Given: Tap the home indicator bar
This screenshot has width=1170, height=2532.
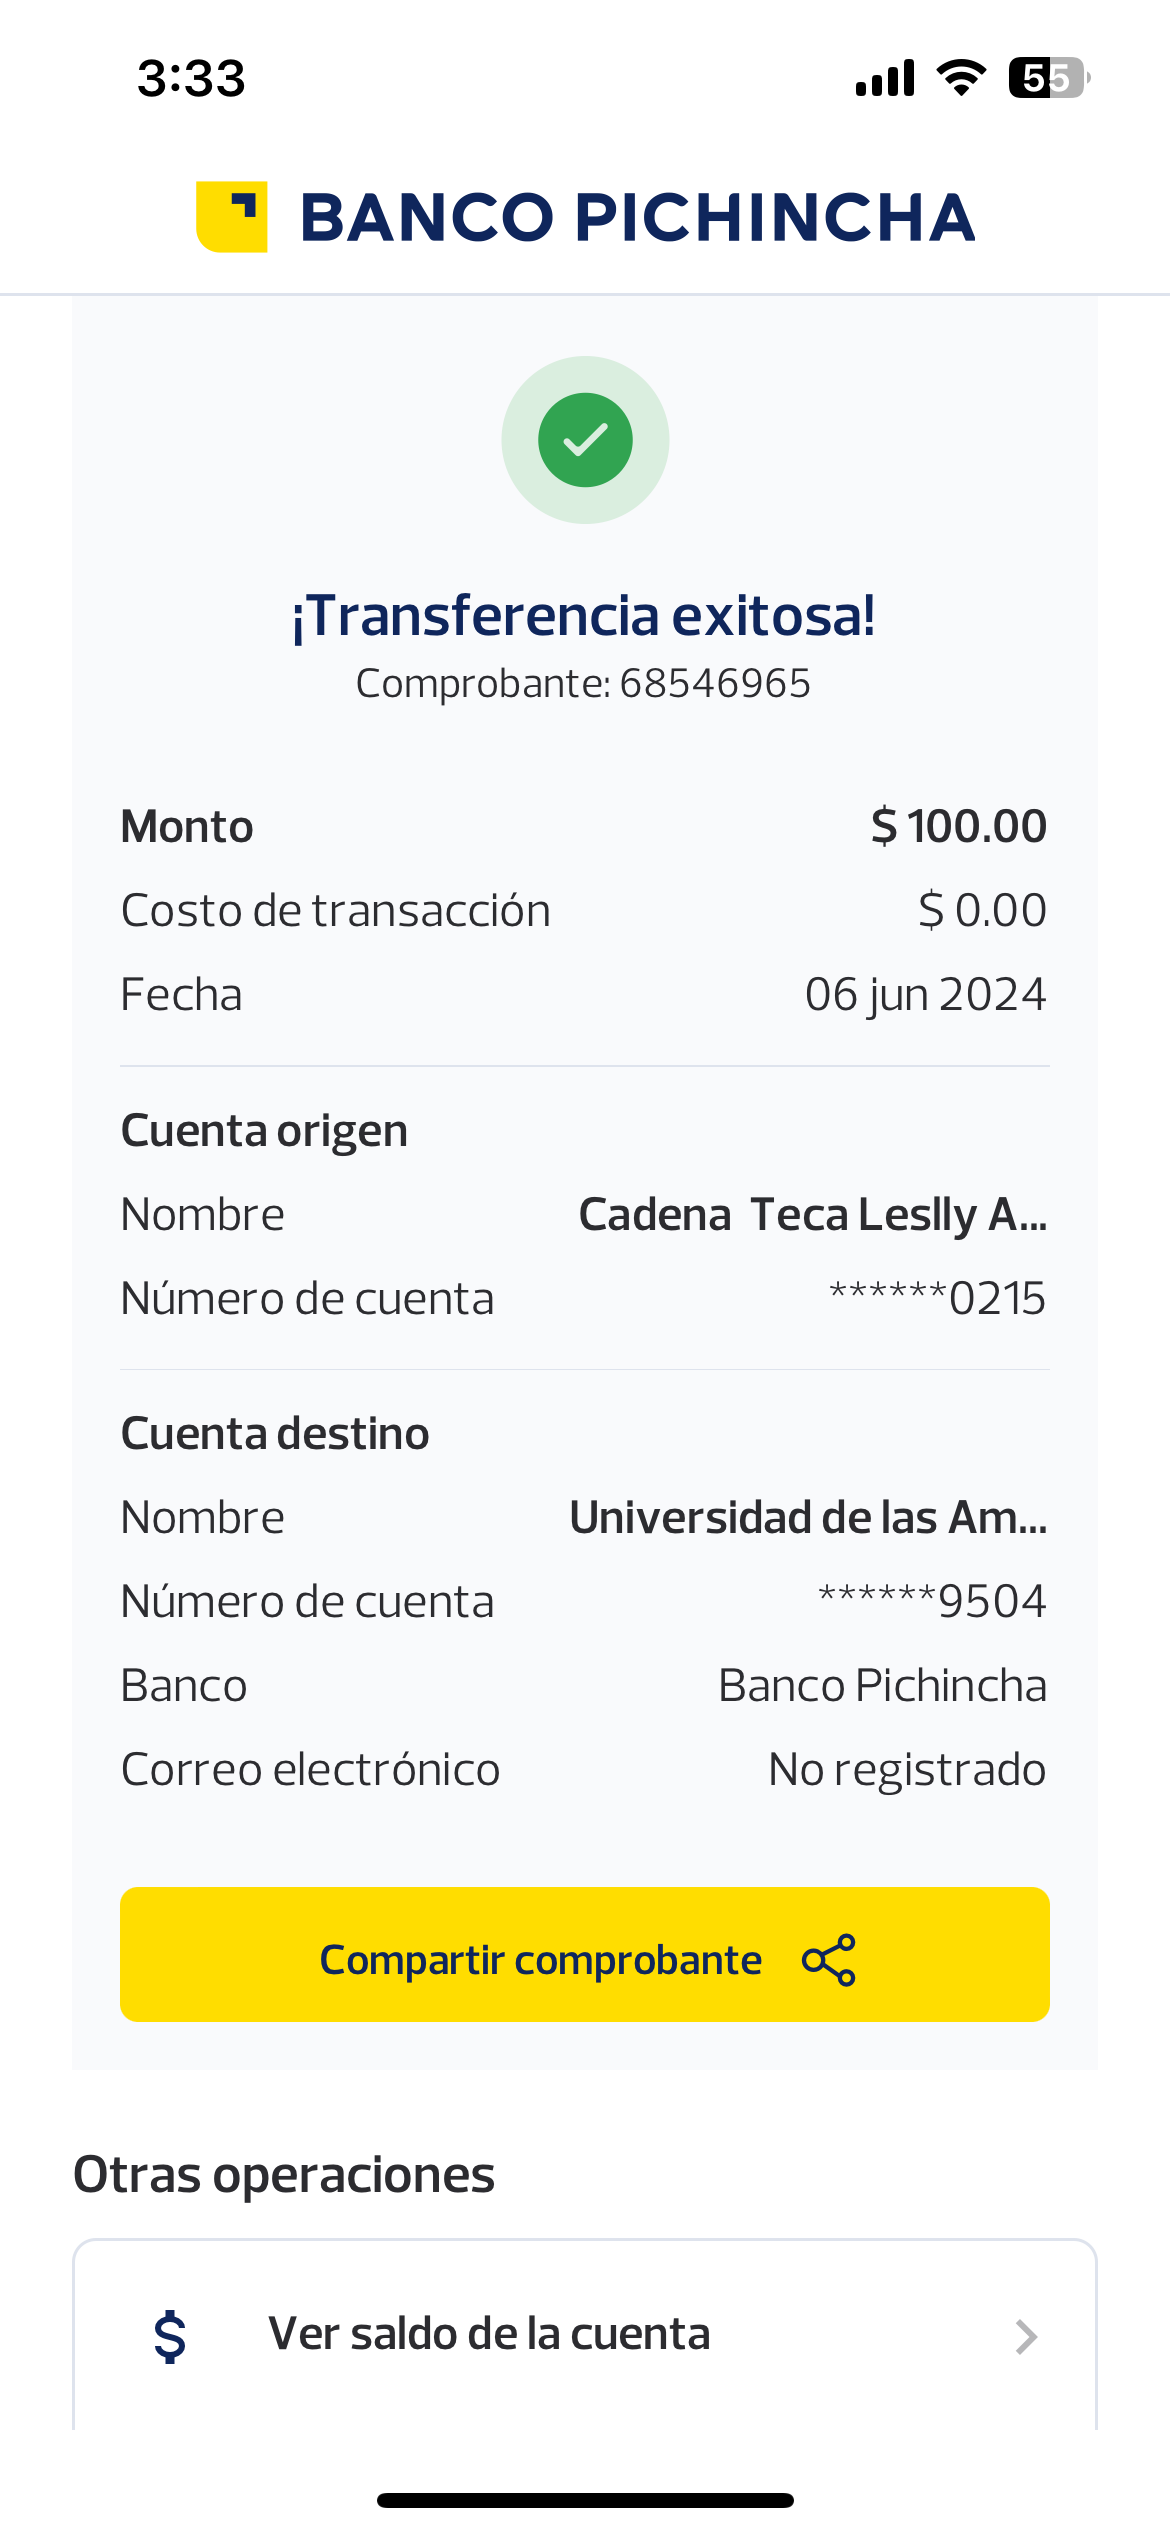Looking at the screenshot, I should tap(585, 2500).
